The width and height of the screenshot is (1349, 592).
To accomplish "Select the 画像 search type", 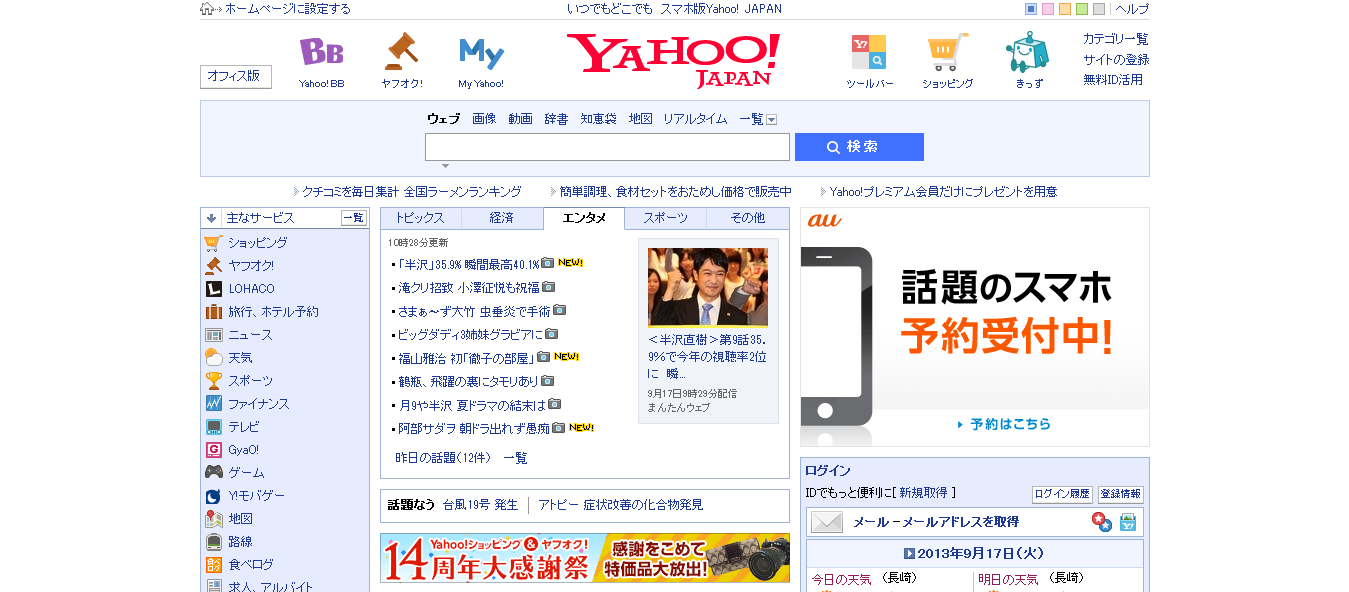I will click(x=484, y=119).
